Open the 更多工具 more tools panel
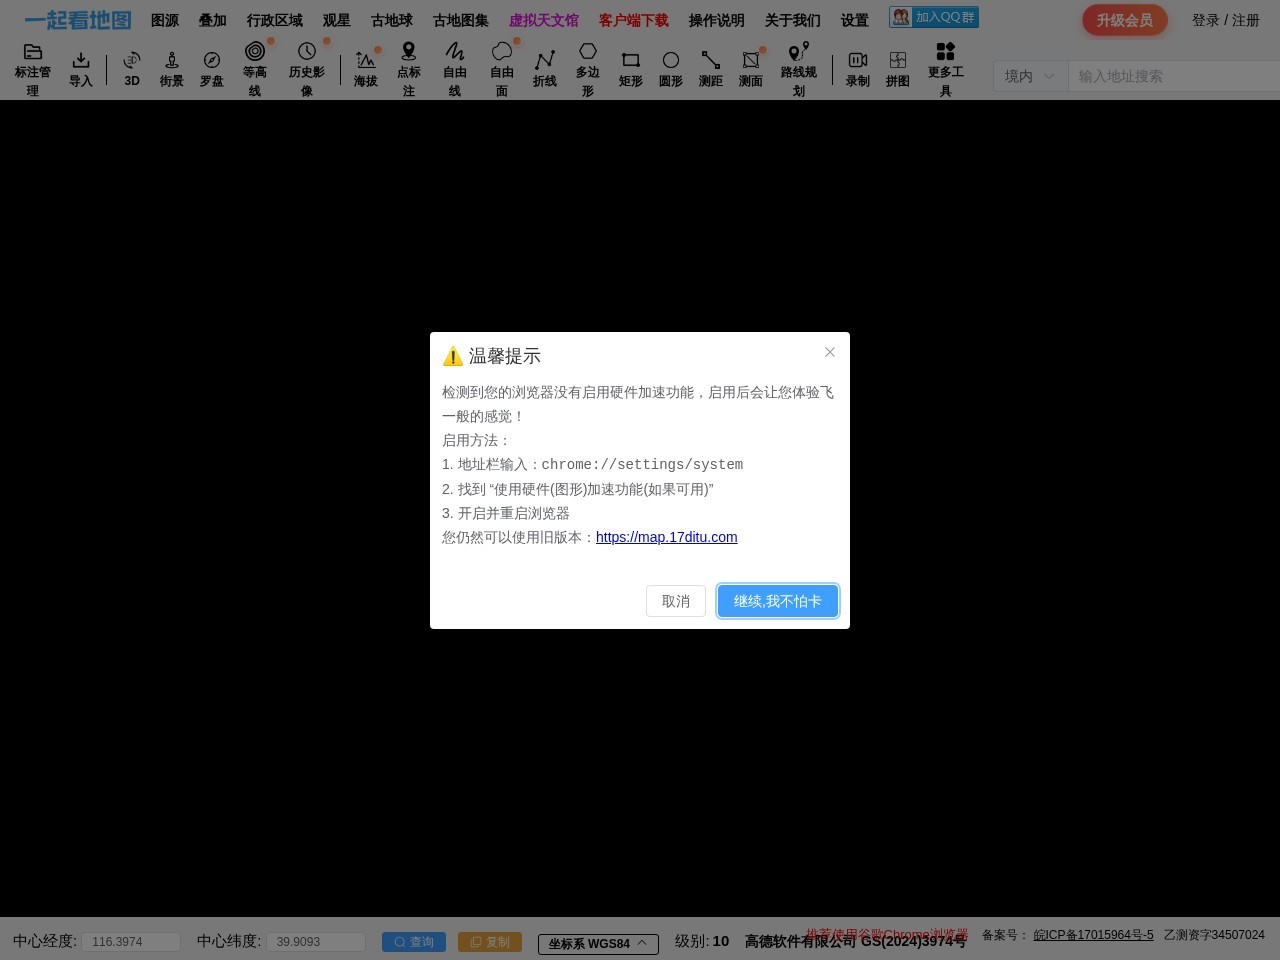 pyautogui.click(x=944, y=66)
